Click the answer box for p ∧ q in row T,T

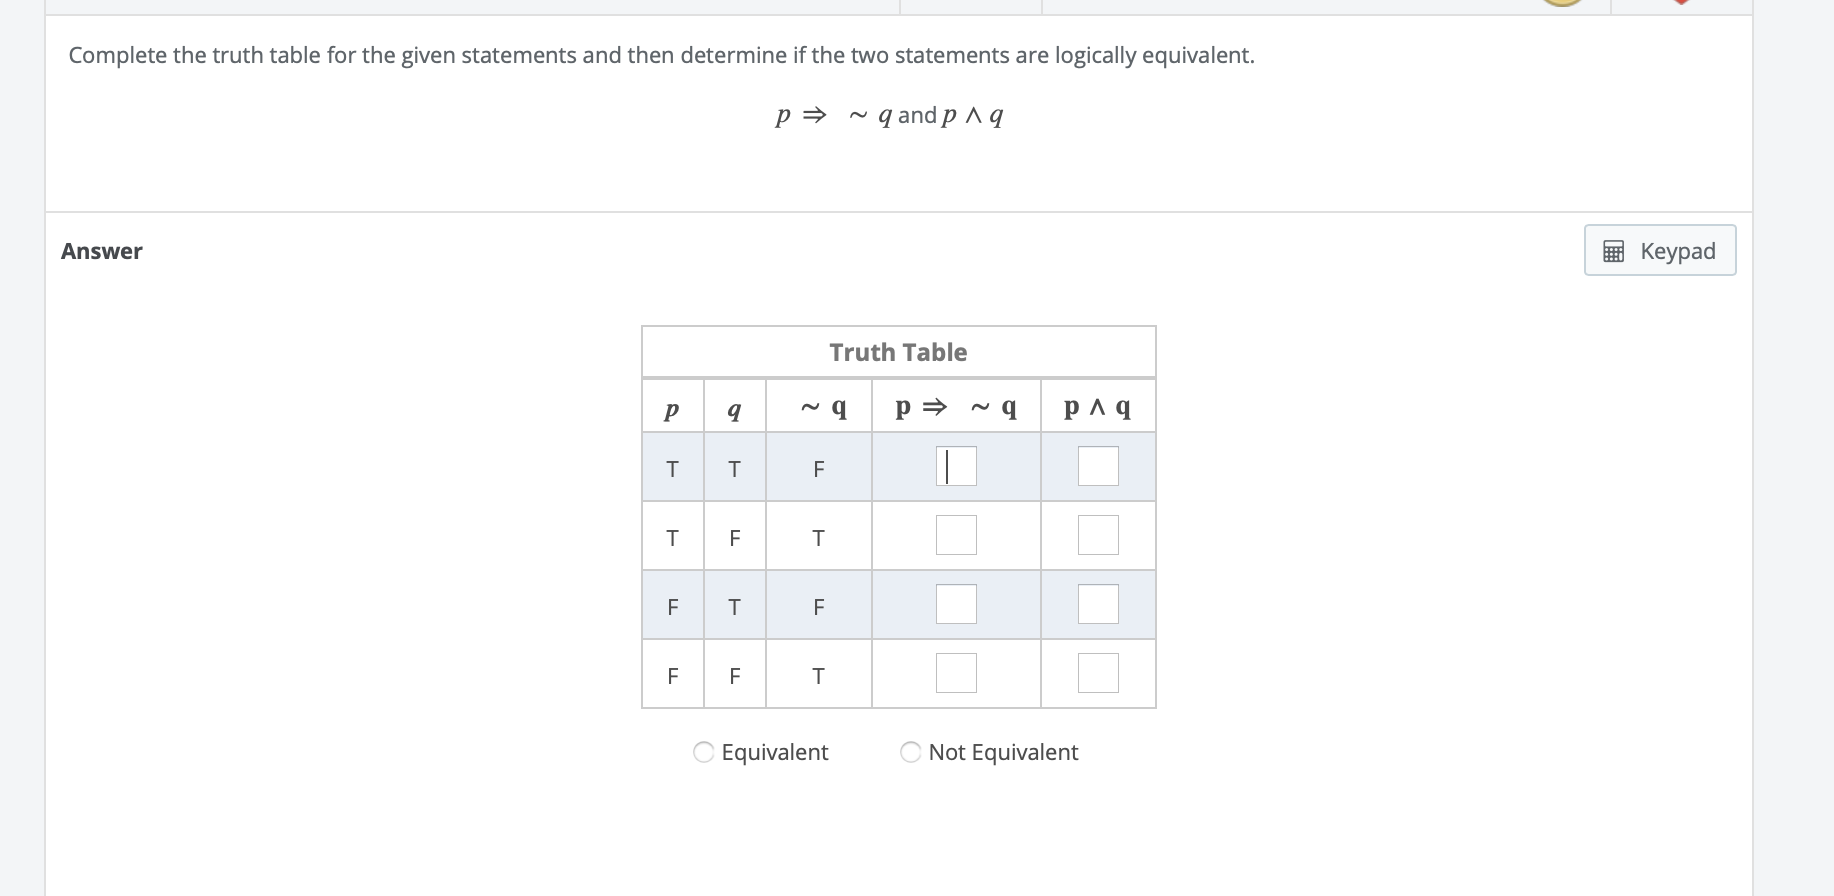[1097, 466]
